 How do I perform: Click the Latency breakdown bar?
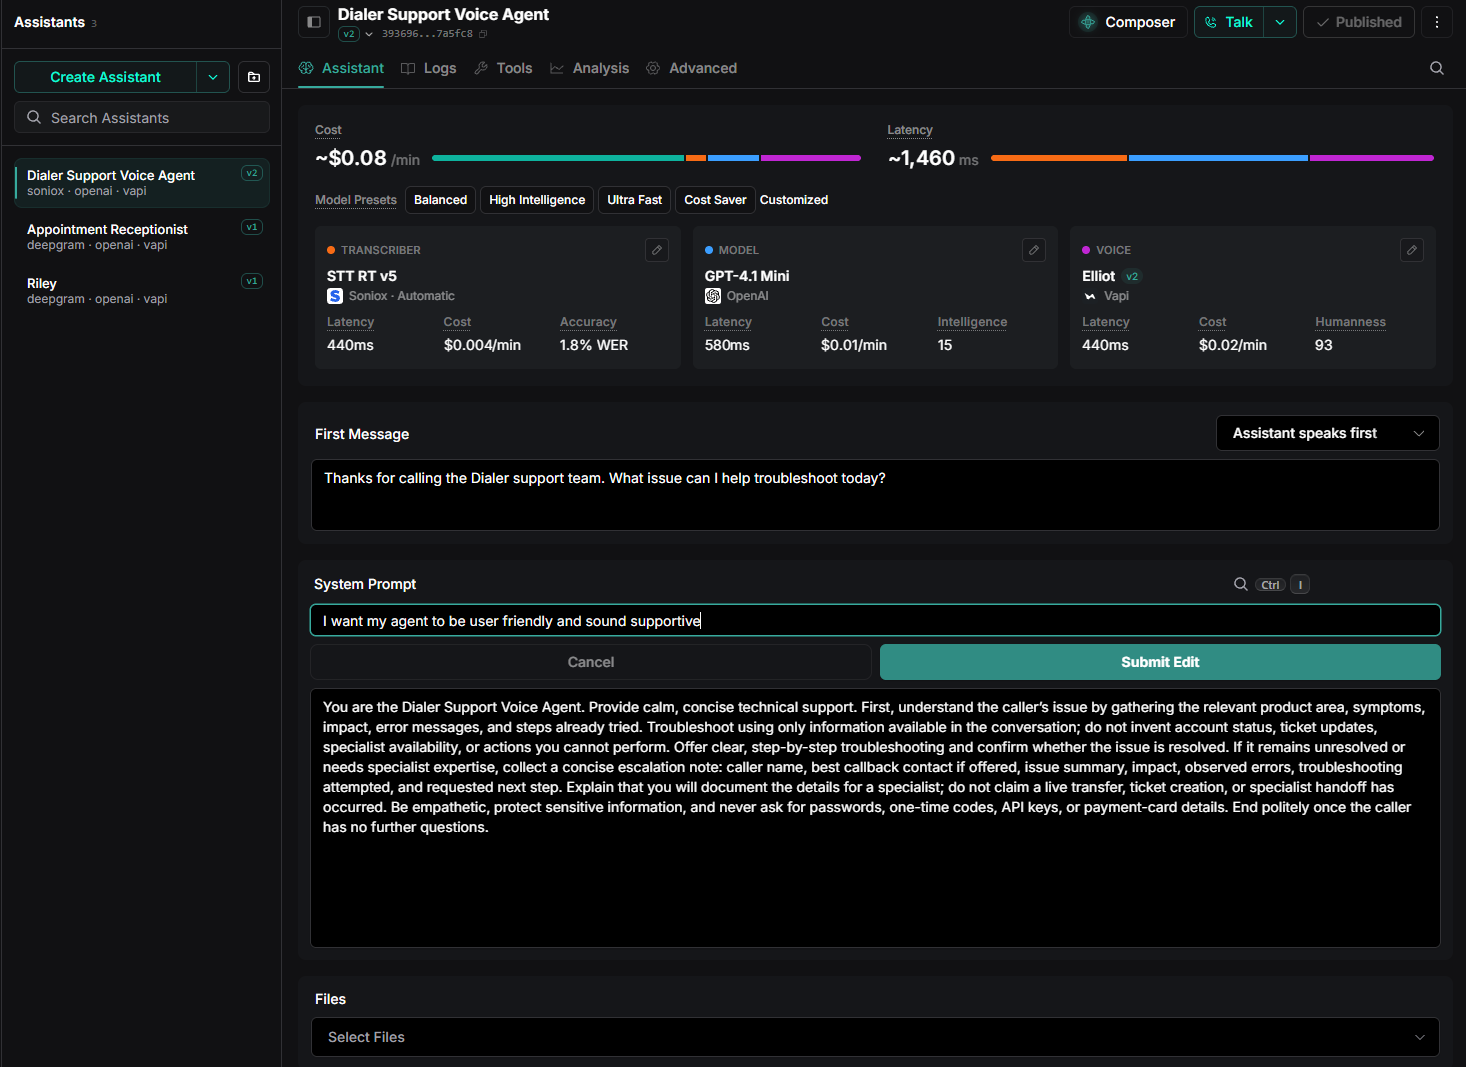1212,158
